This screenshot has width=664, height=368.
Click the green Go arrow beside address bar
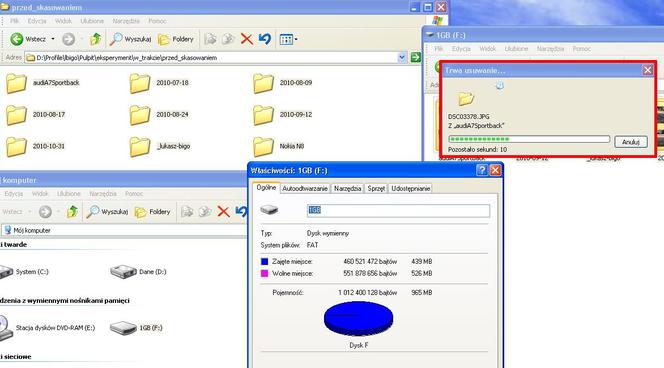click(x=415, y=57)
